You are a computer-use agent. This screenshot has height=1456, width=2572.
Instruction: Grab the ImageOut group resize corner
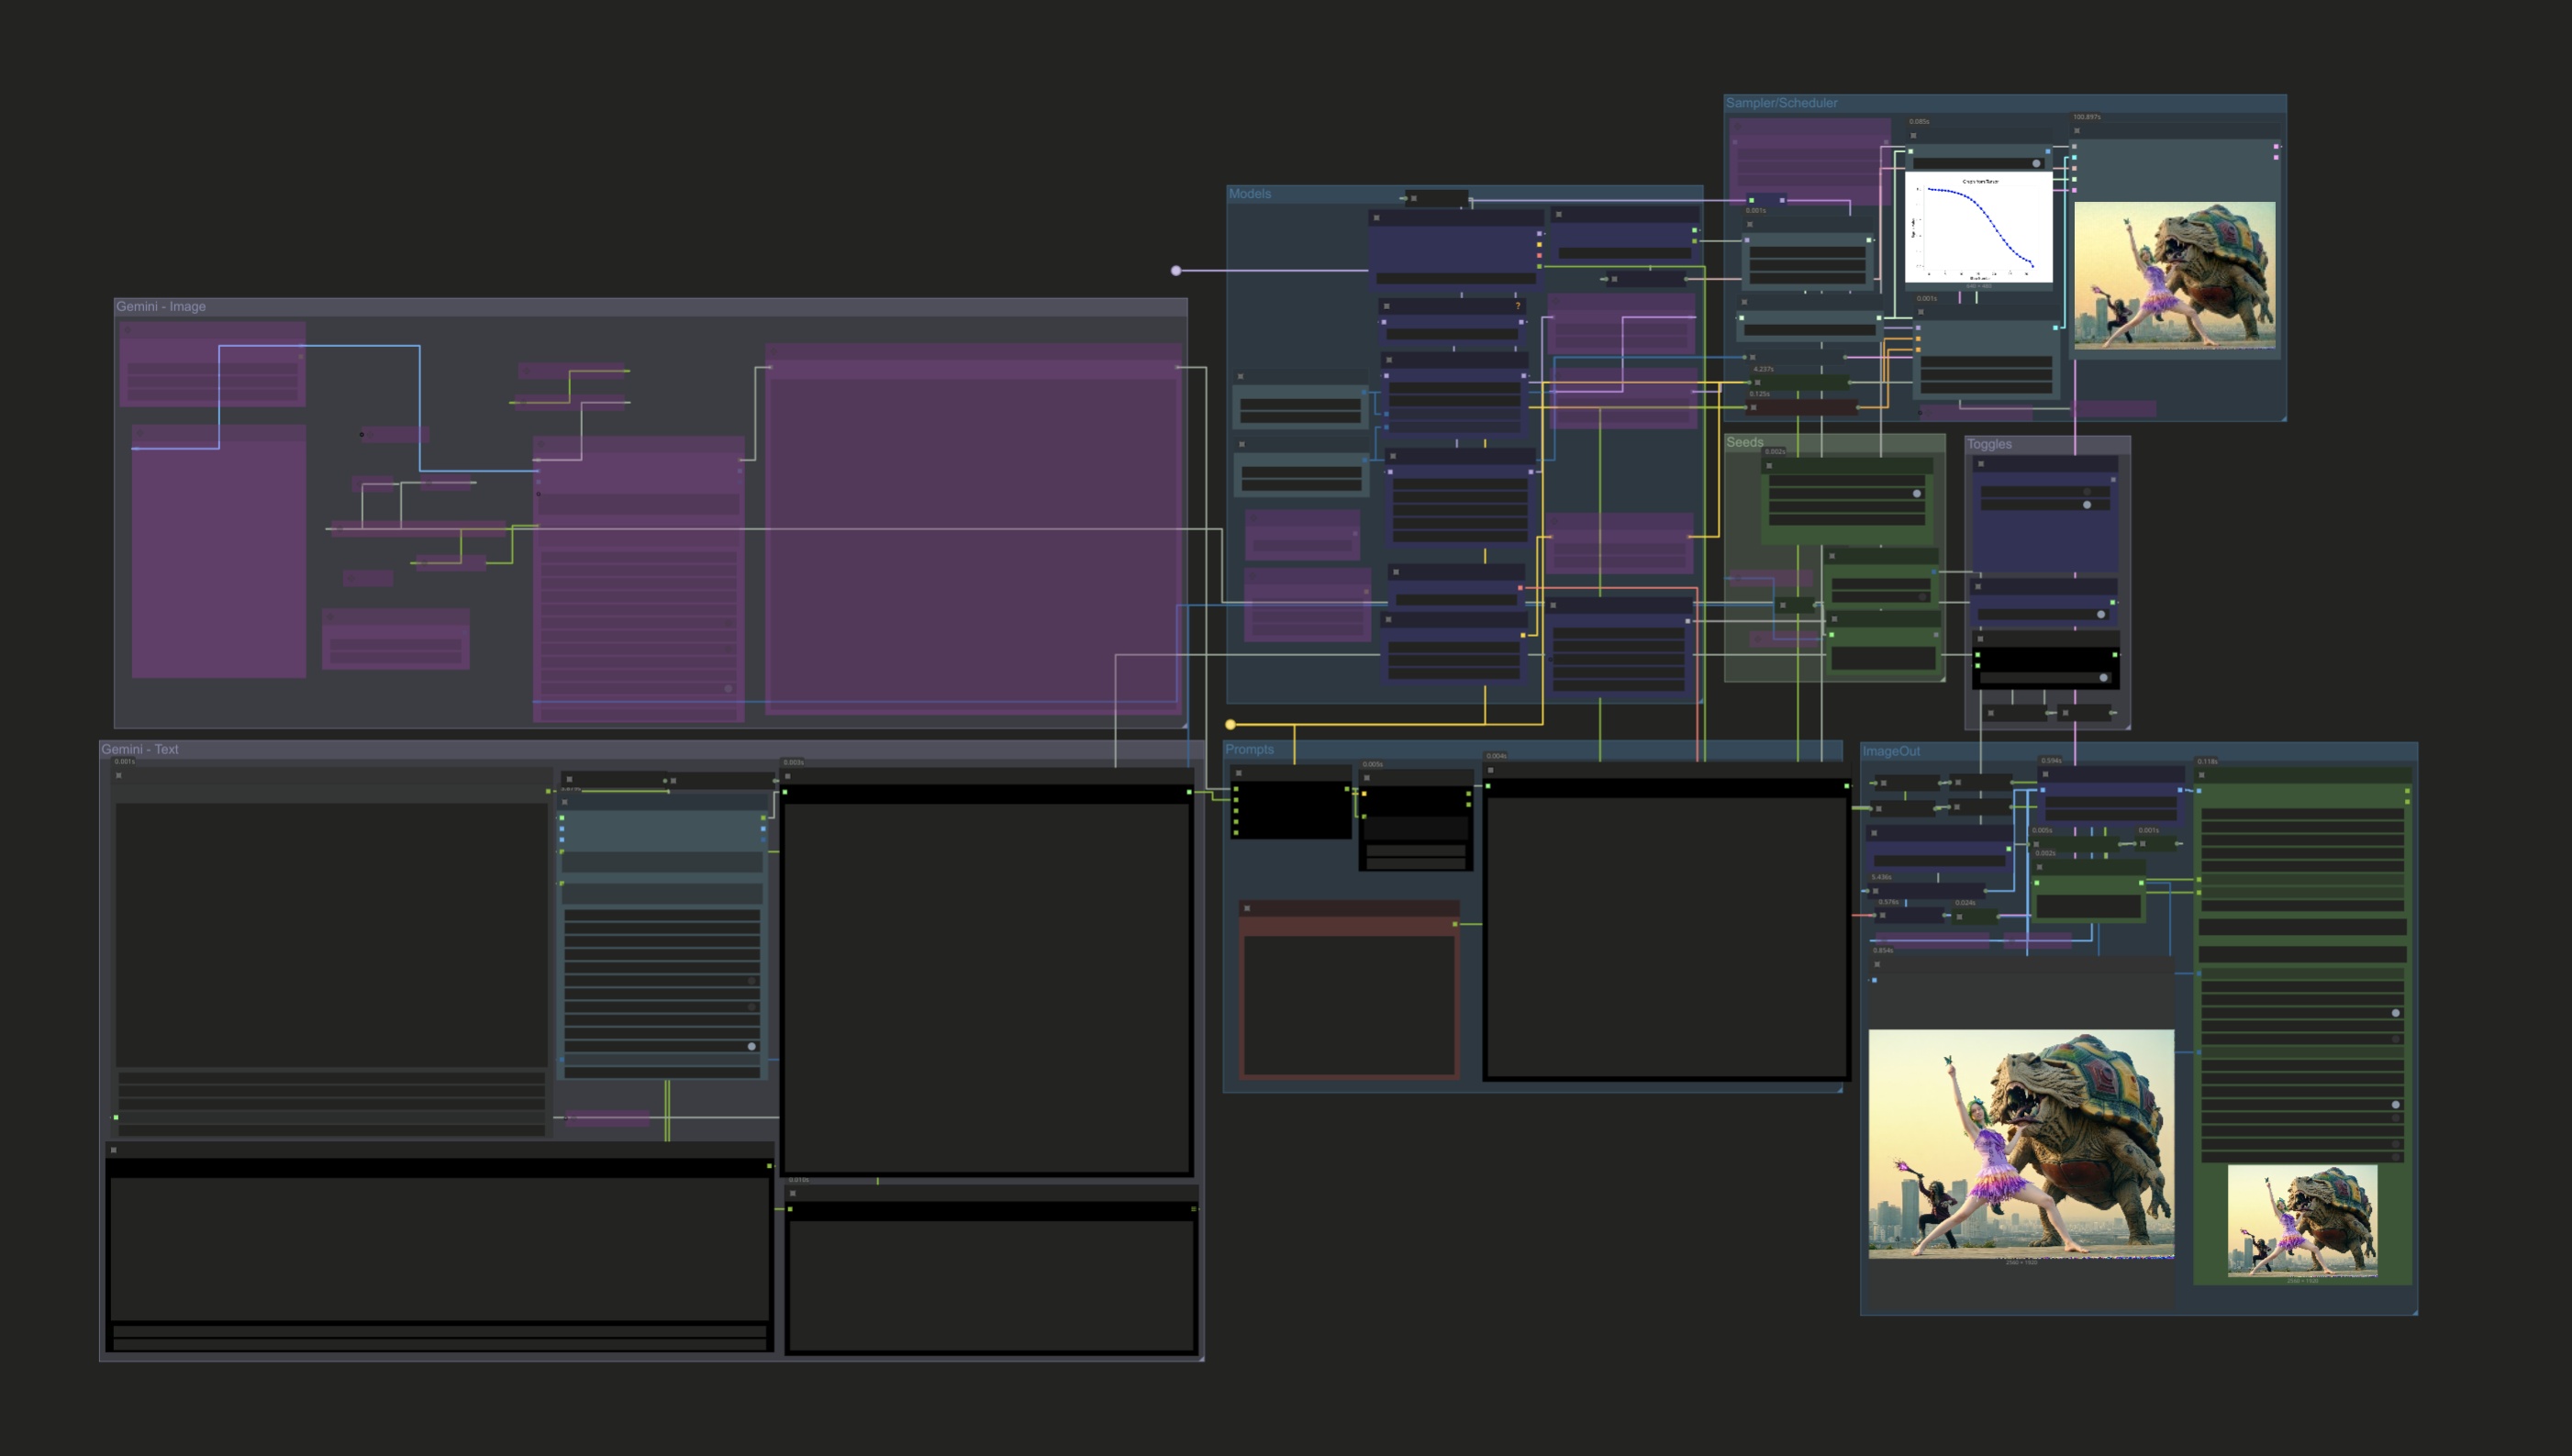coord(2414,1311)
